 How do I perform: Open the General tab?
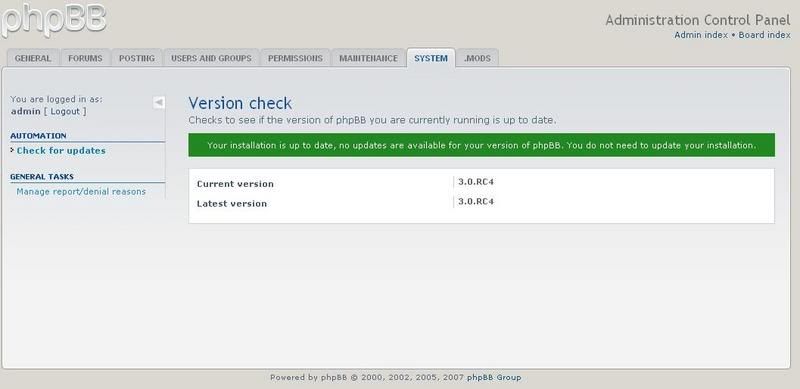point(33,58)
